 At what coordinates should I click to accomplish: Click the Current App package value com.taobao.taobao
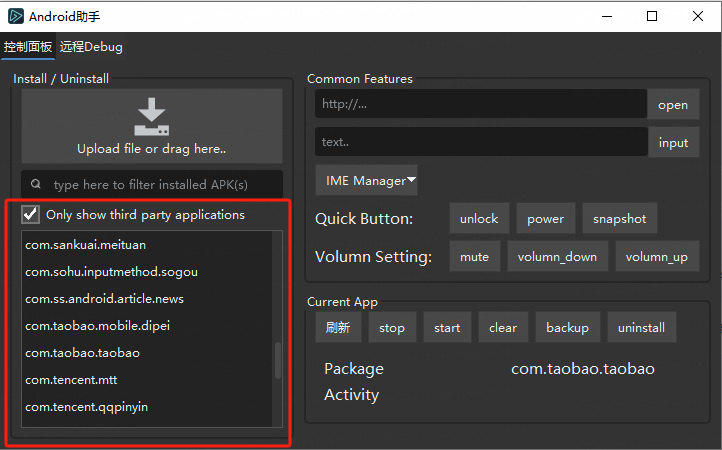pos(583,368)
